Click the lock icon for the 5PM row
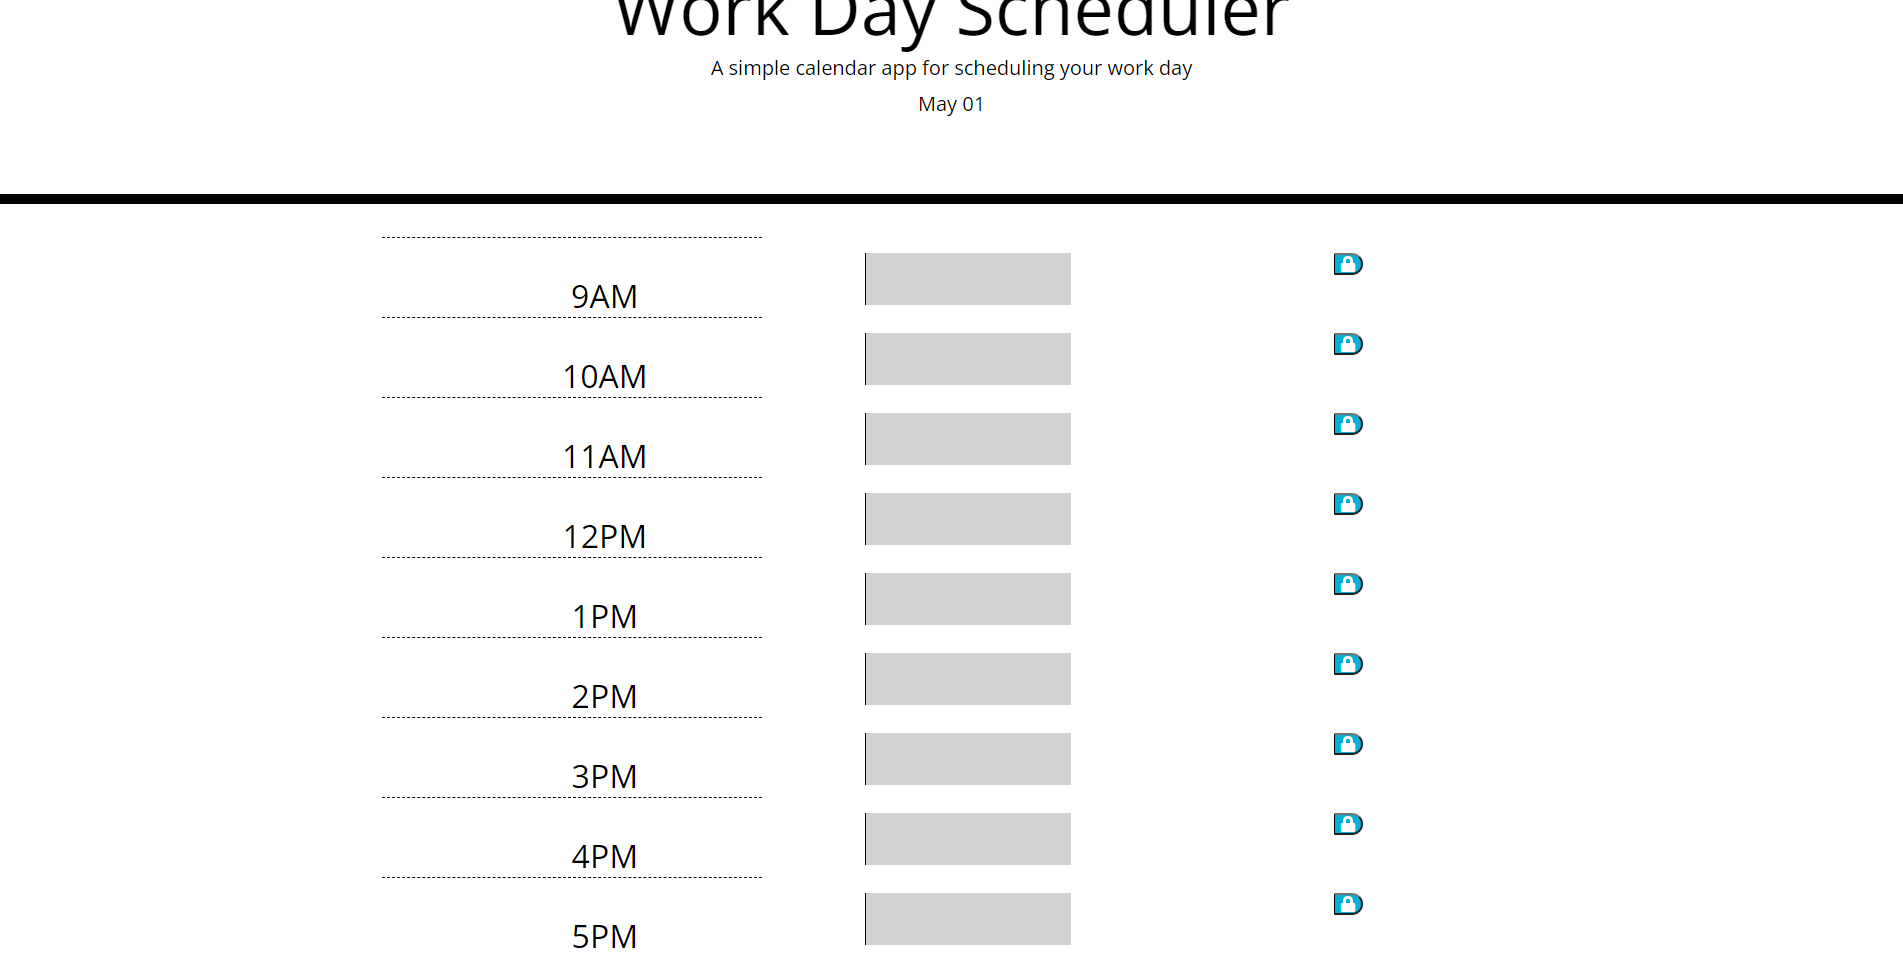 tap(1347, 904)
